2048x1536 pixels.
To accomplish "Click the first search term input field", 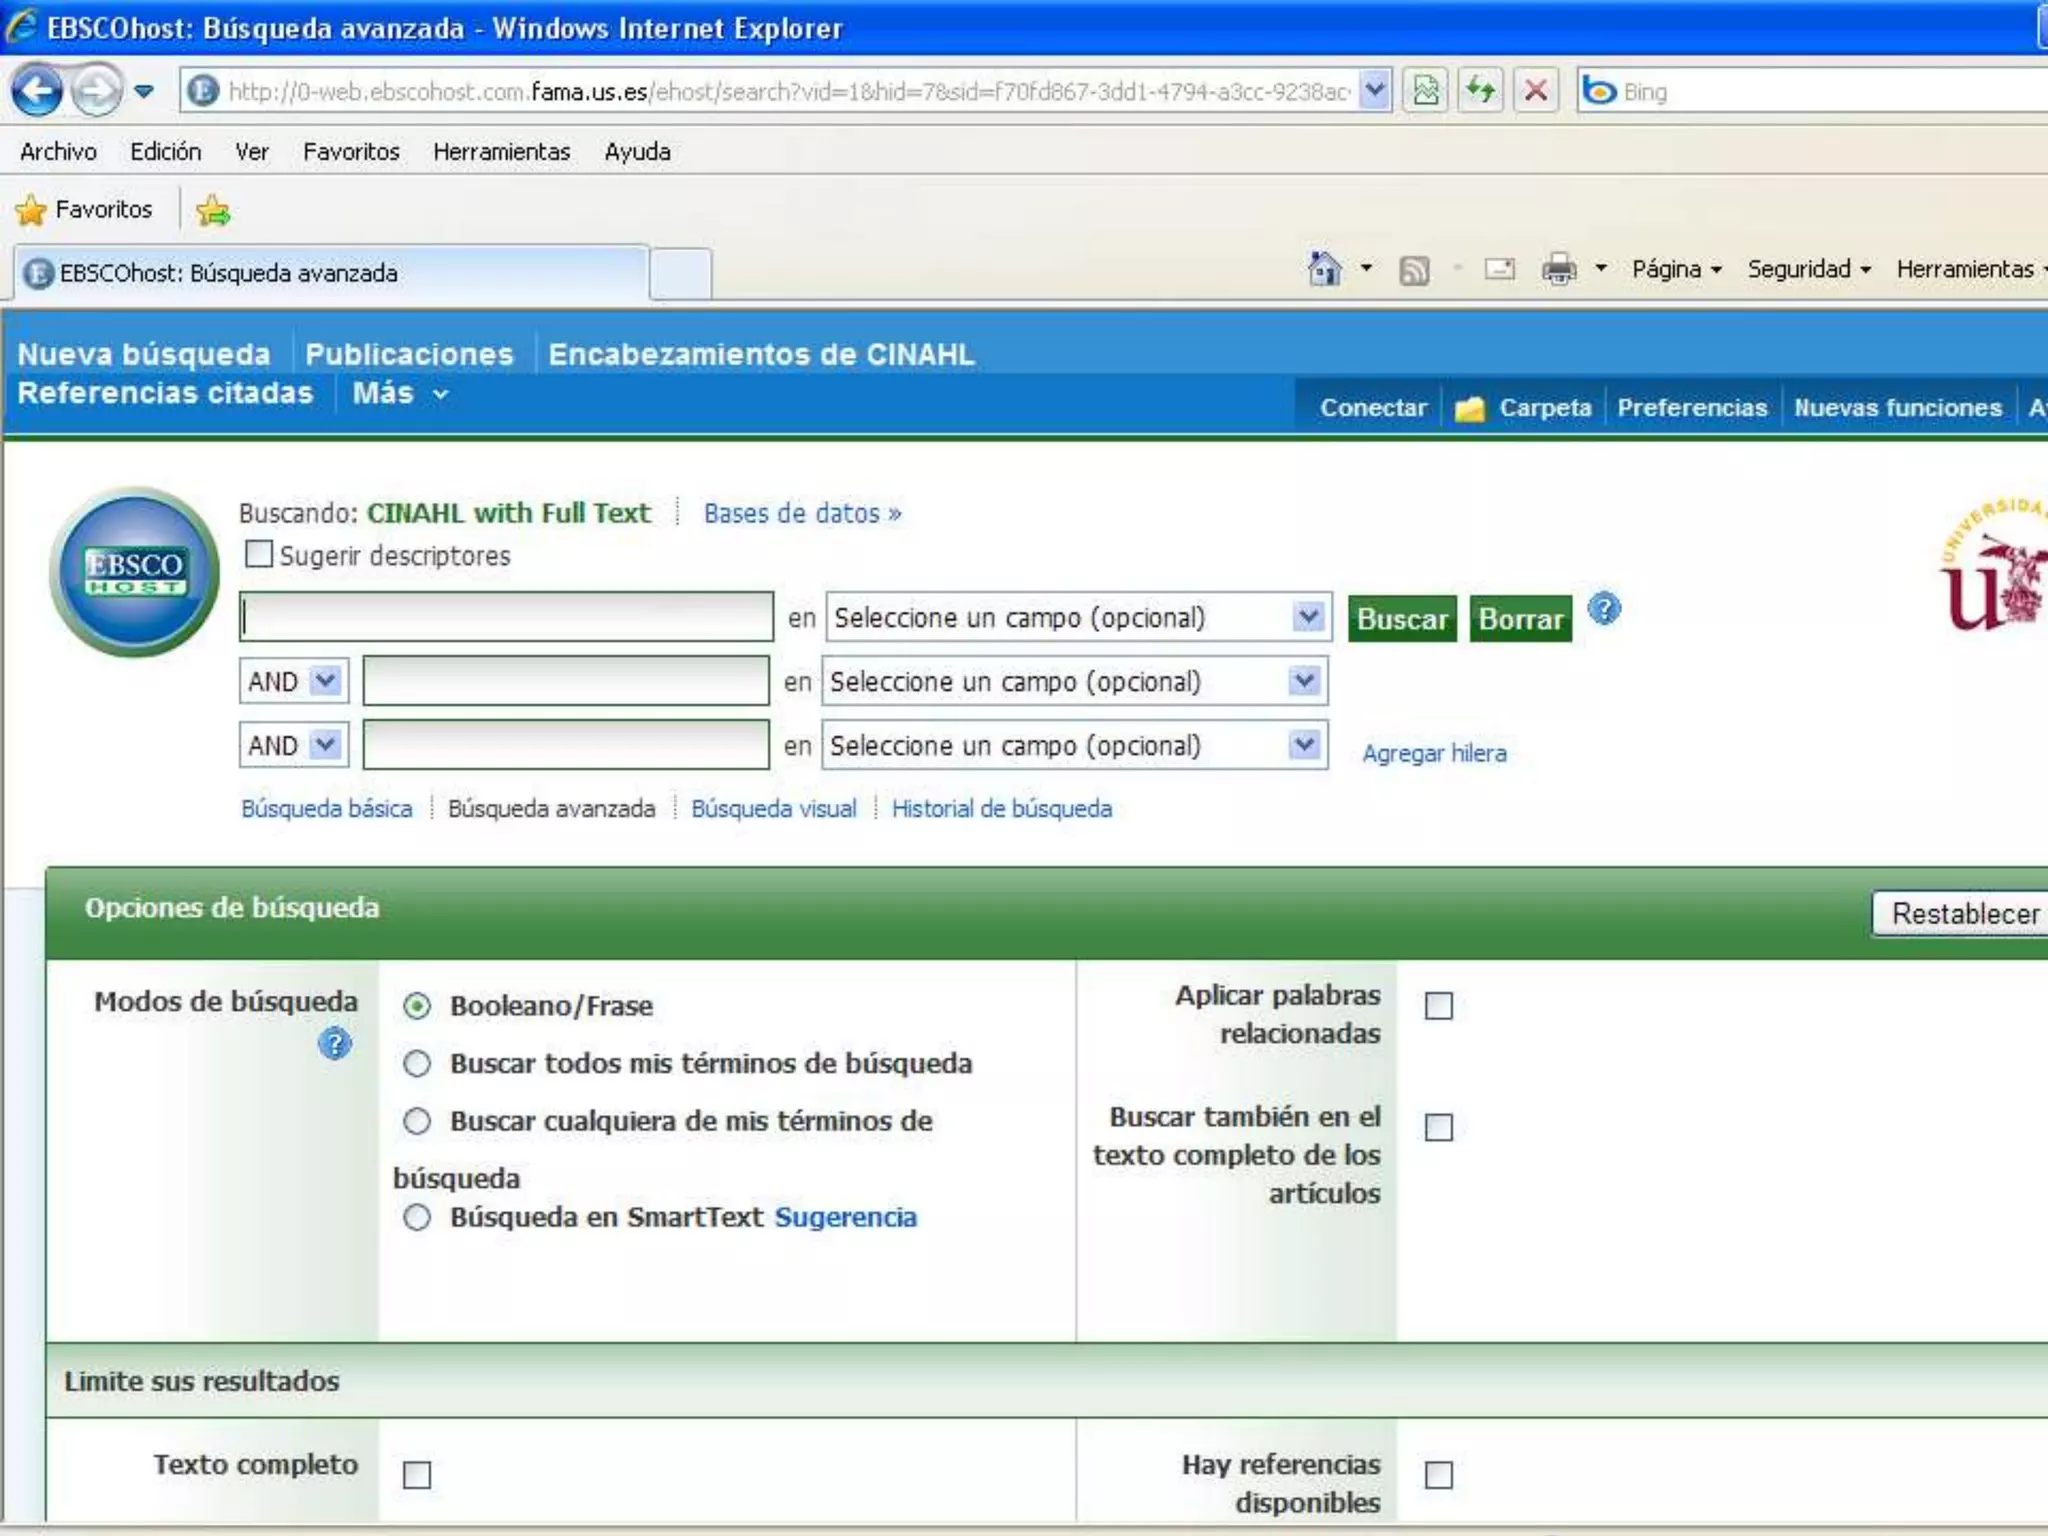I will tap(506, 617).
